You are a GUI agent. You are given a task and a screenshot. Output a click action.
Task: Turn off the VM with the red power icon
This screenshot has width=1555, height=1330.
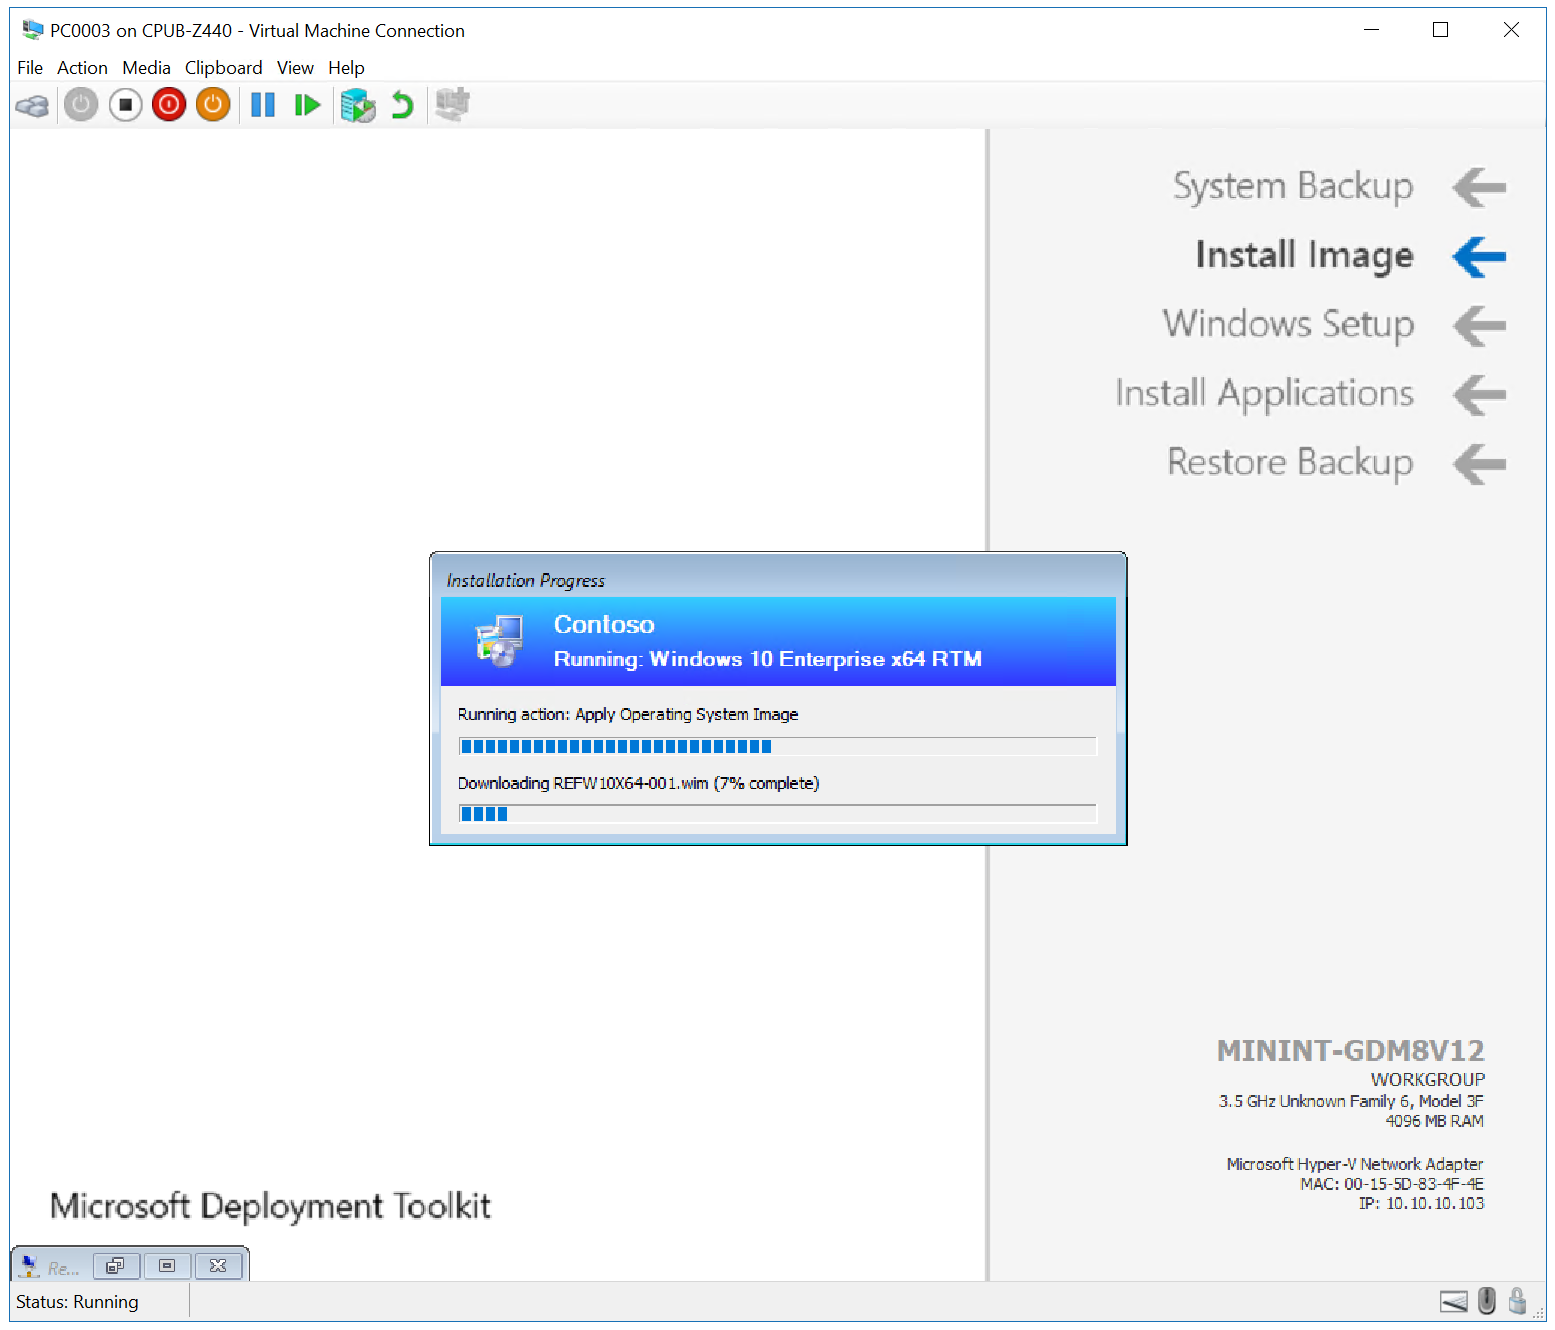coord(168,104)
